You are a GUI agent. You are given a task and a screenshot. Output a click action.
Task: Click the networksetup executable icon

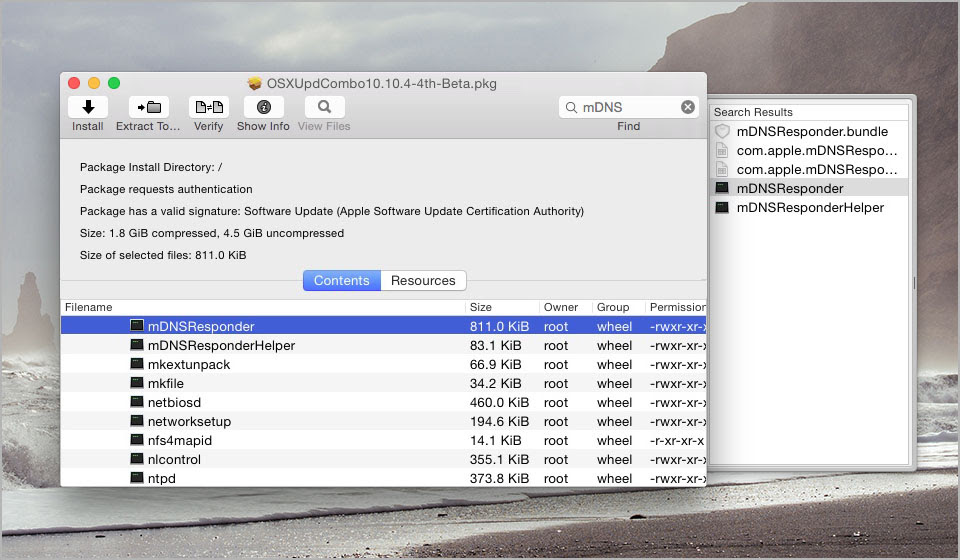click(137, 420)
